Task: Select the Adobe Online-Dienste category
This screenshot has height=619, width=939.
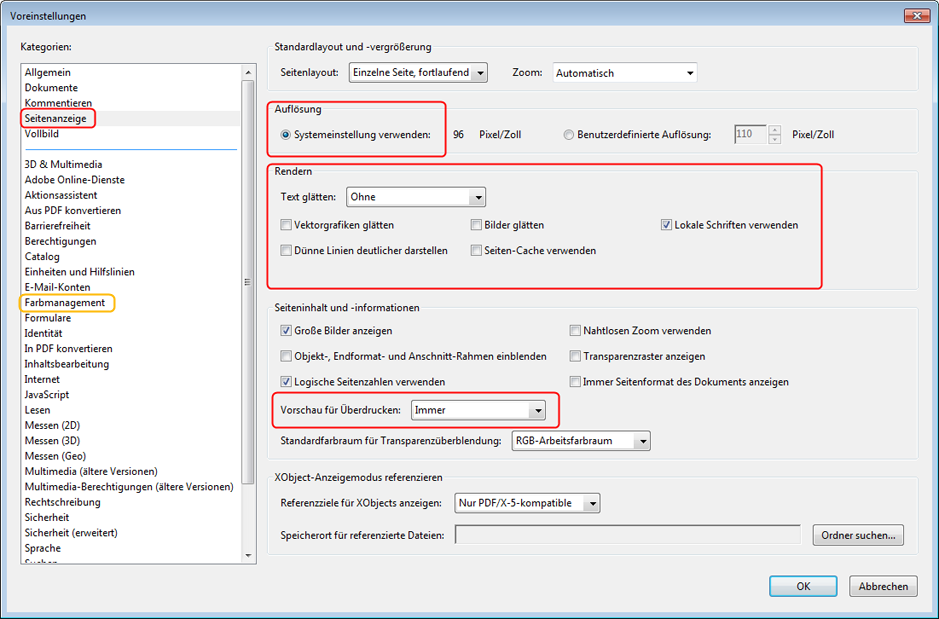Action: [74, 180]
